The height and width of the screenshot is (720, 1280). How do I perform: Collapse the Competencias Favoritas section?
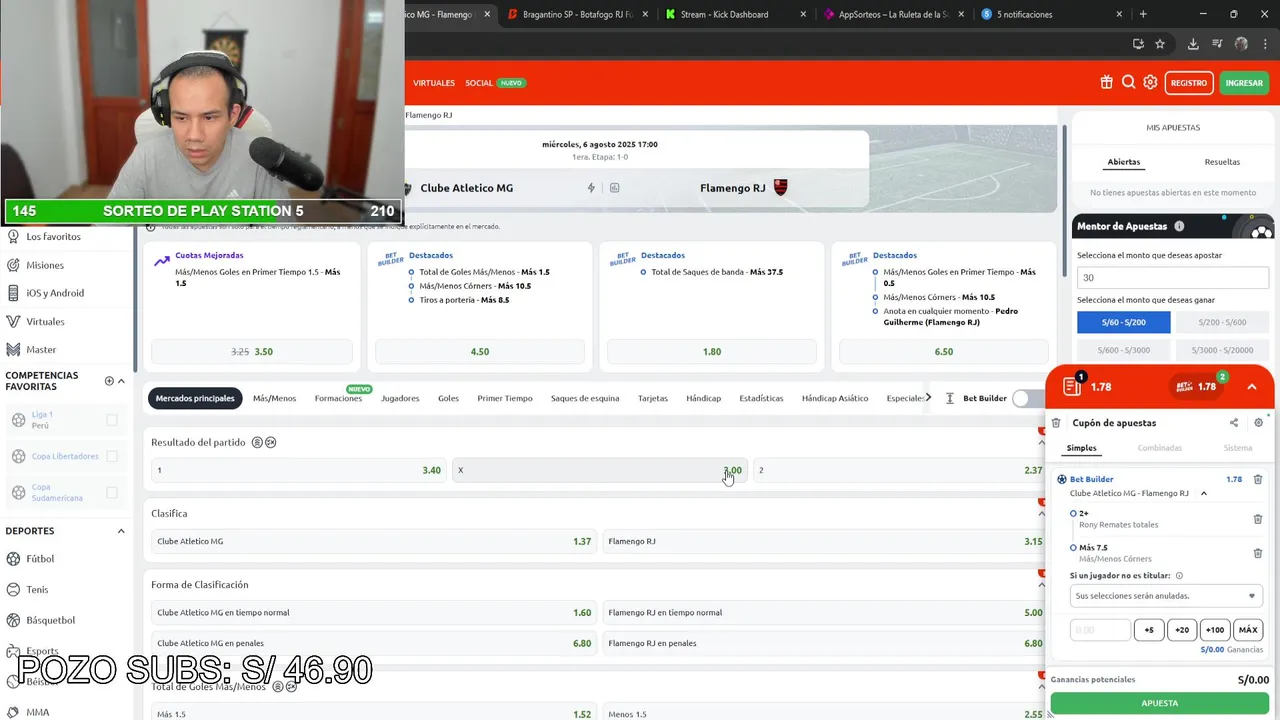(121, 381)
